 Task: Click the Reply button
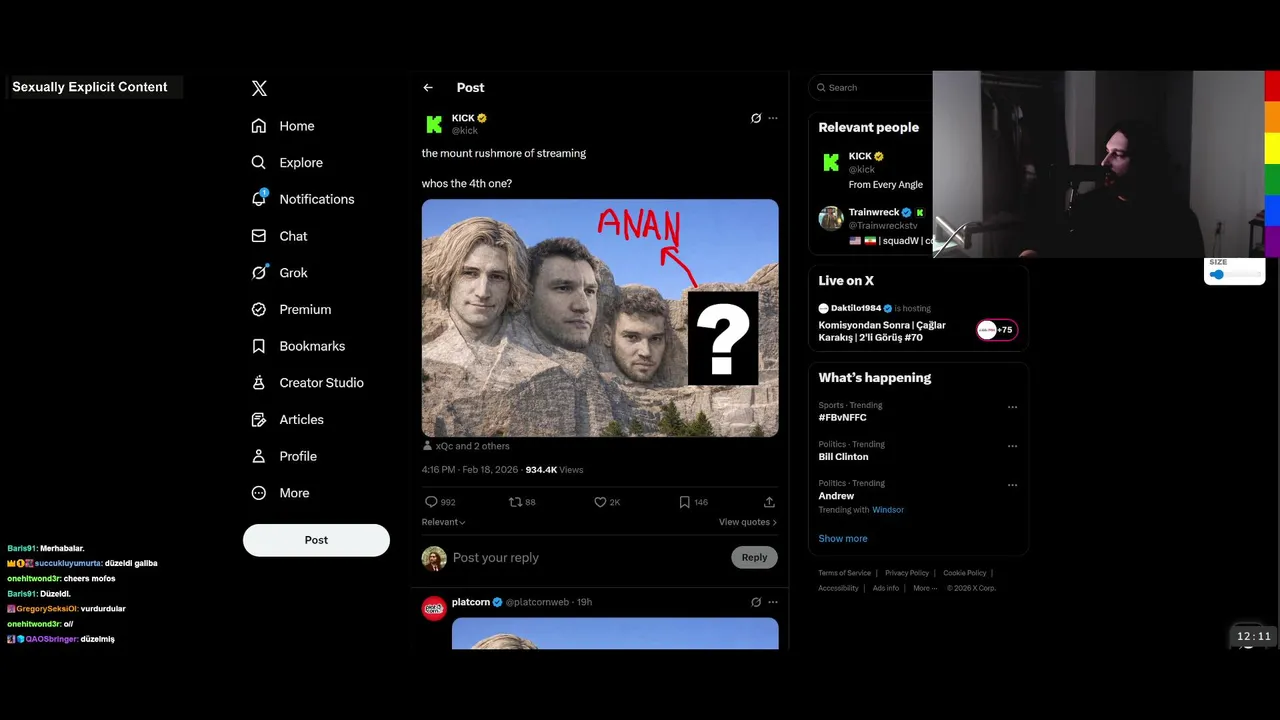754,558
